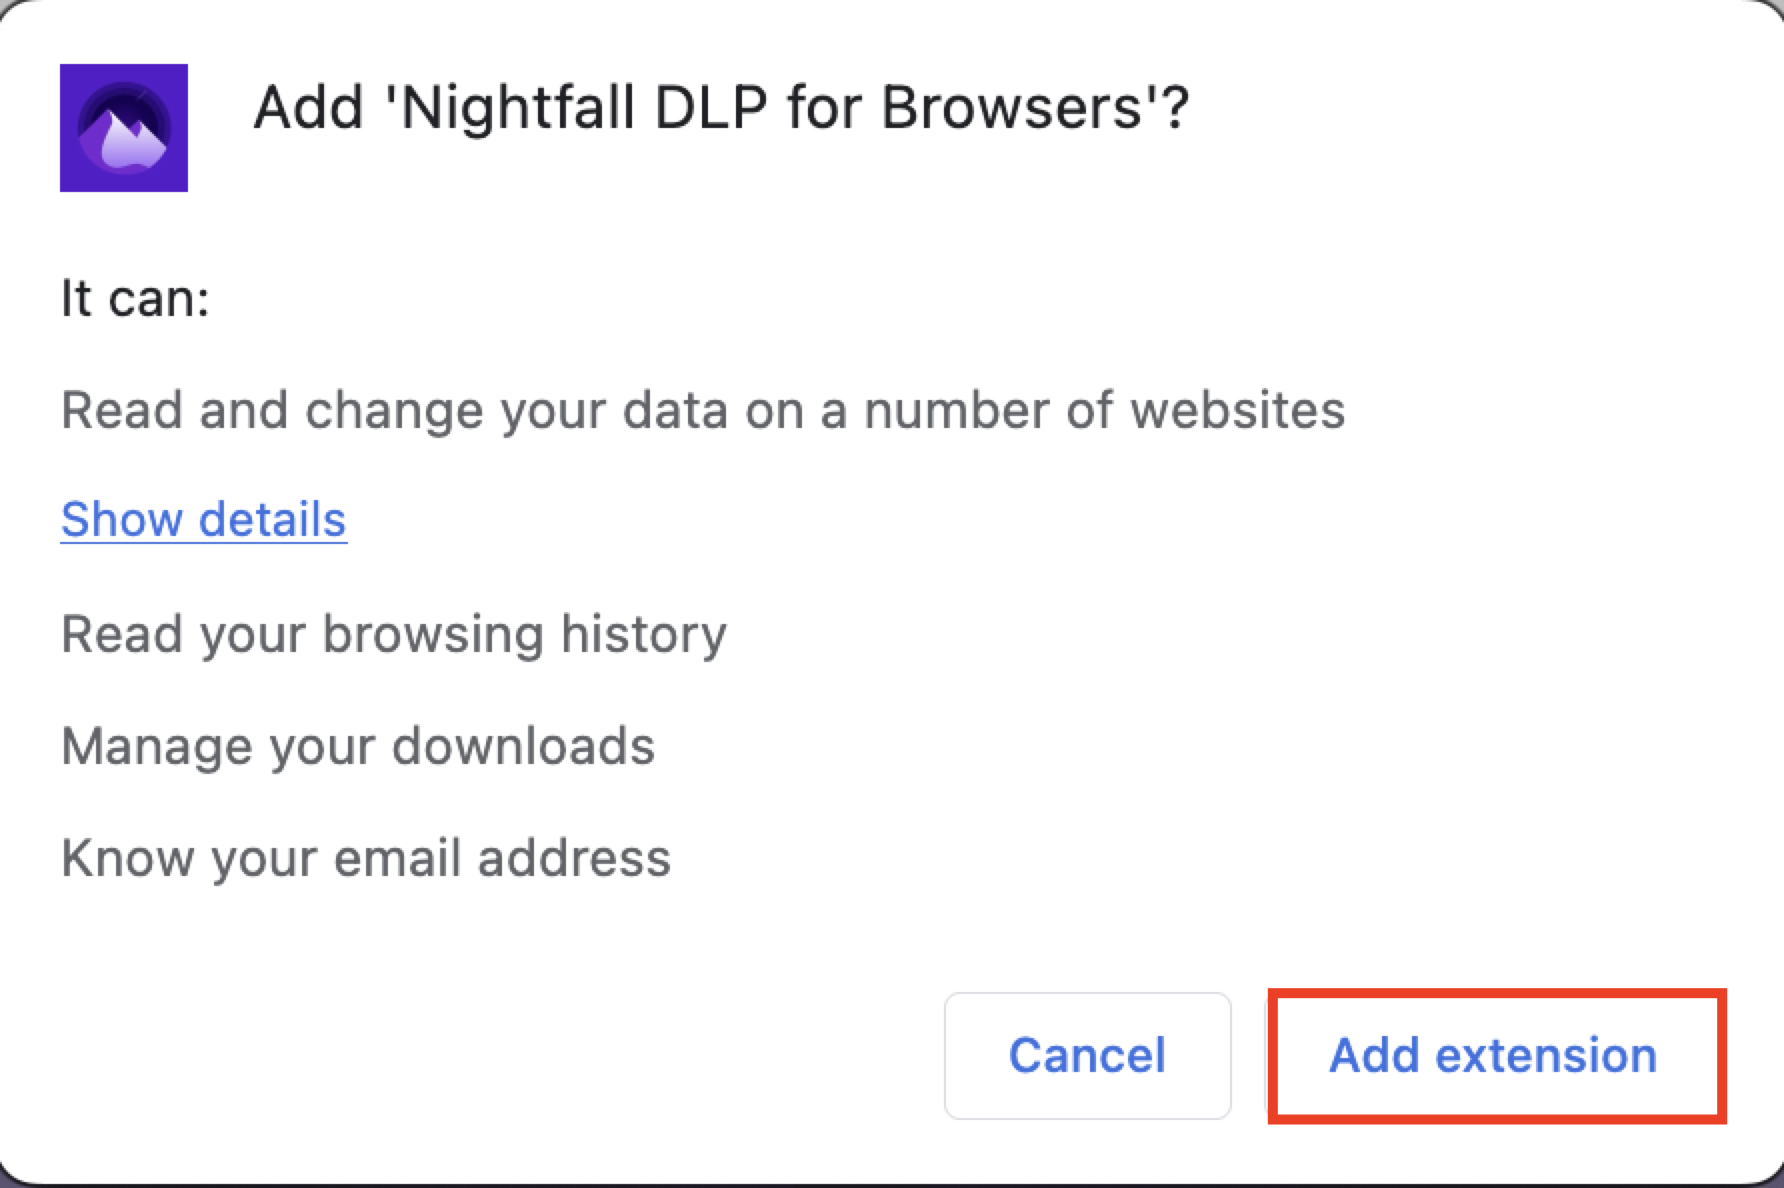
Task: Reveal website list via Show details
Action: [203, 520]
